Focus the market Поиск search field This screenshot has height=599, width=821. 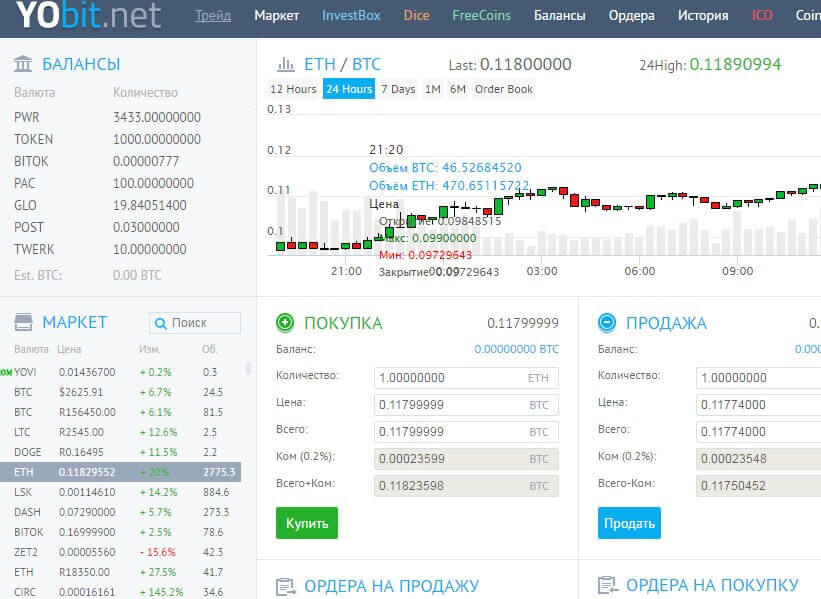203,323
